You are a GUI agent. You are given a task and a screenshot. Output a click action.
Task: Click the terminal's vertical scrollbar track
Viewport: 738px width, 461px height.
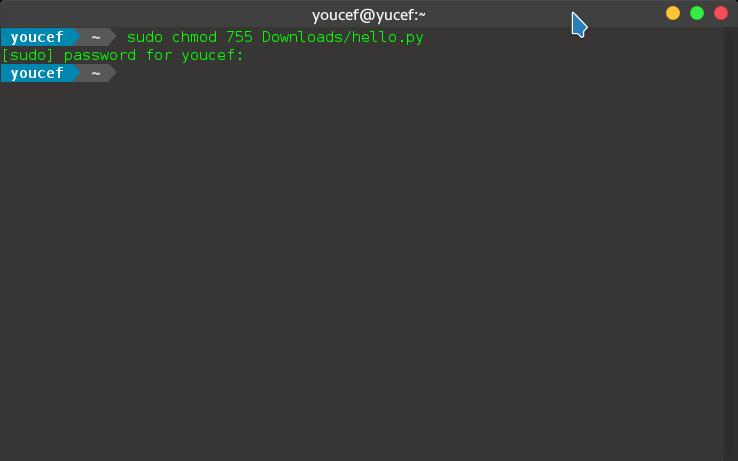[730, 244]
